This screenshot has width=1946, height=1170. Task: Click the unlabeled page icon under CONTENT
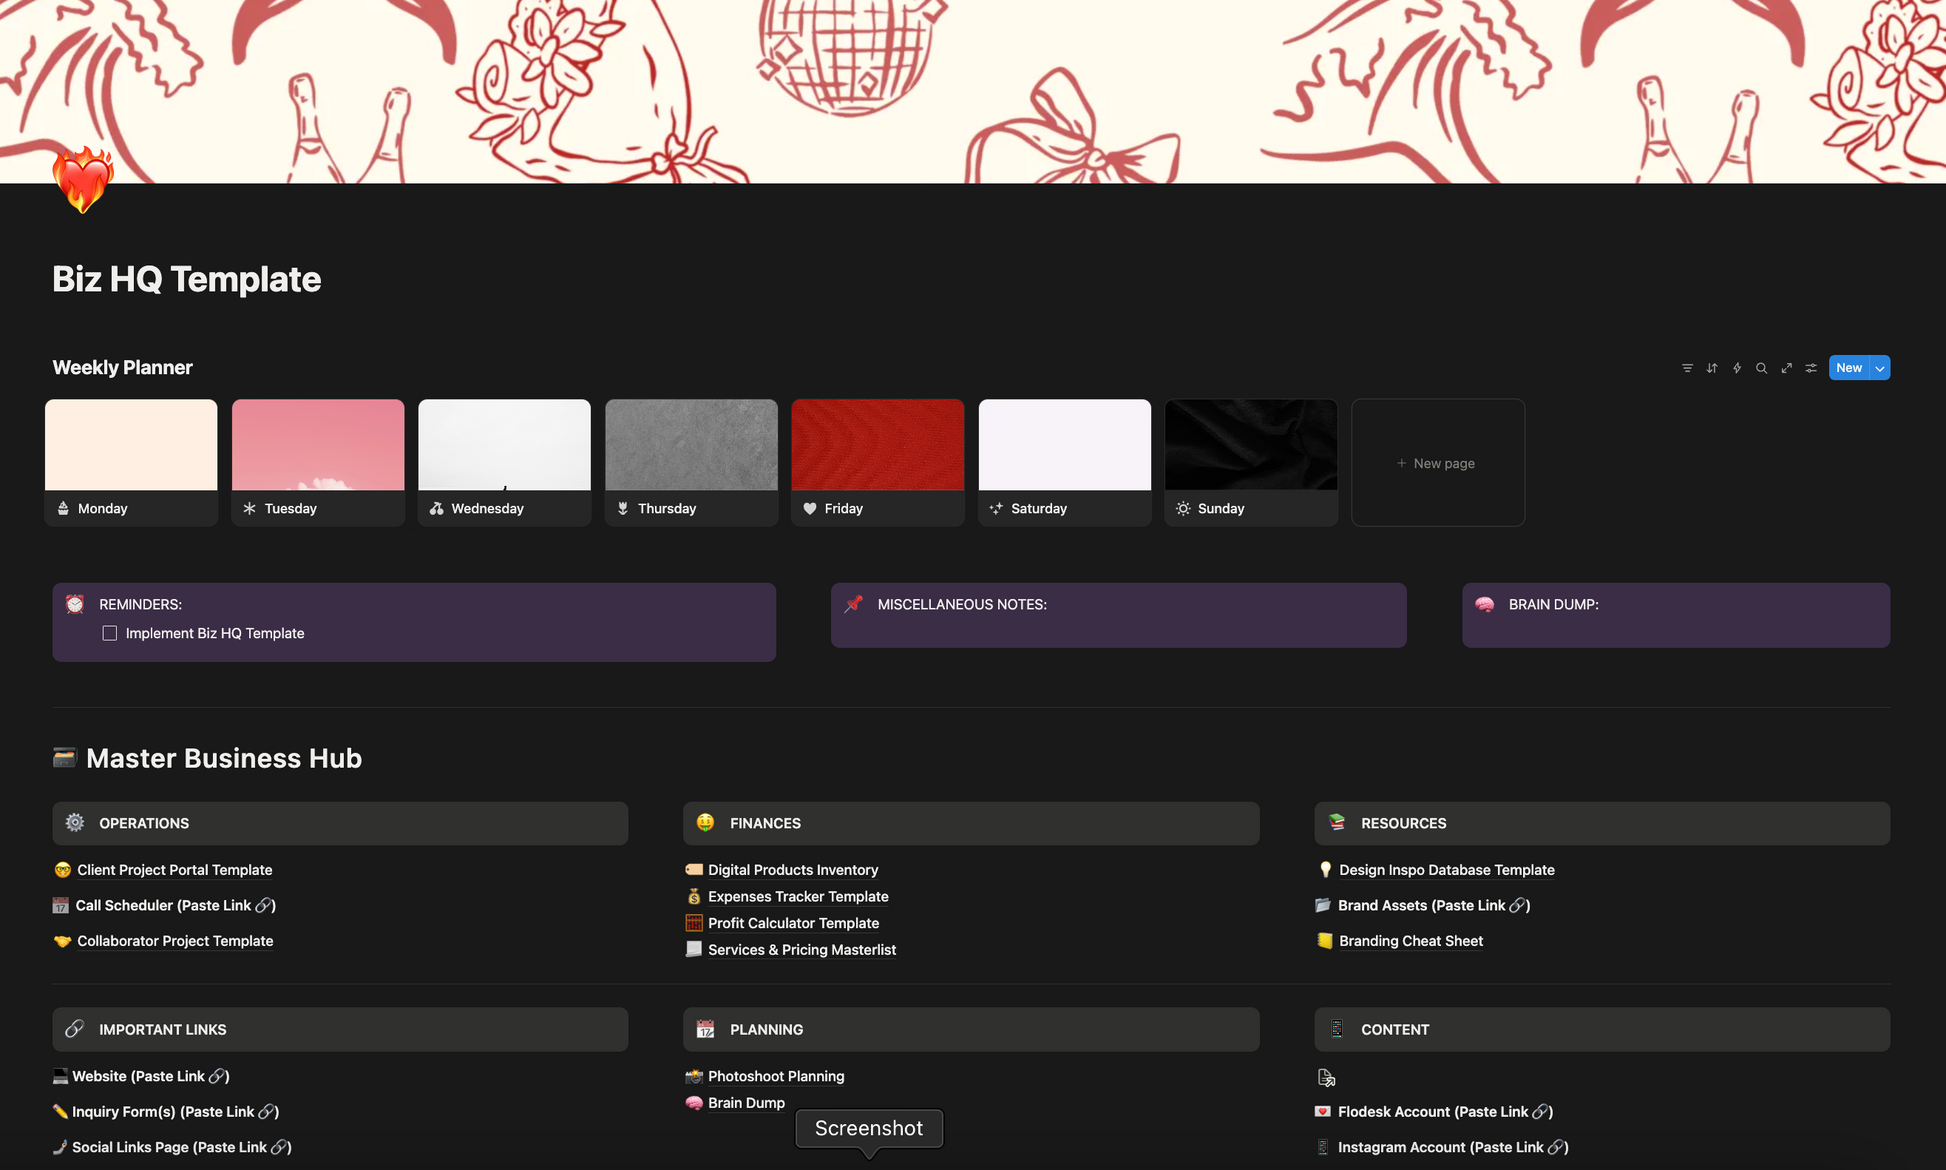tap(1326, 1078)
